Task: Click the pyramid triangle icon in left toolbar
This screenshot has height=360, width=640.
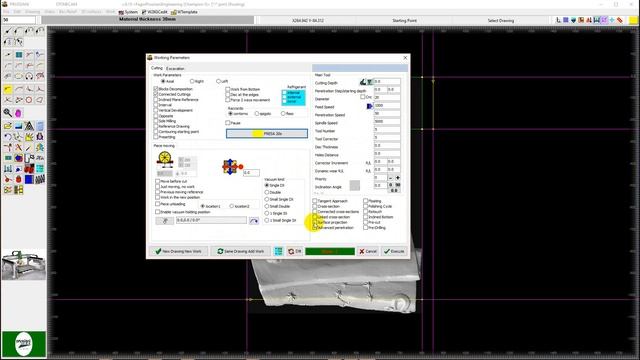Action: (29, 126)
